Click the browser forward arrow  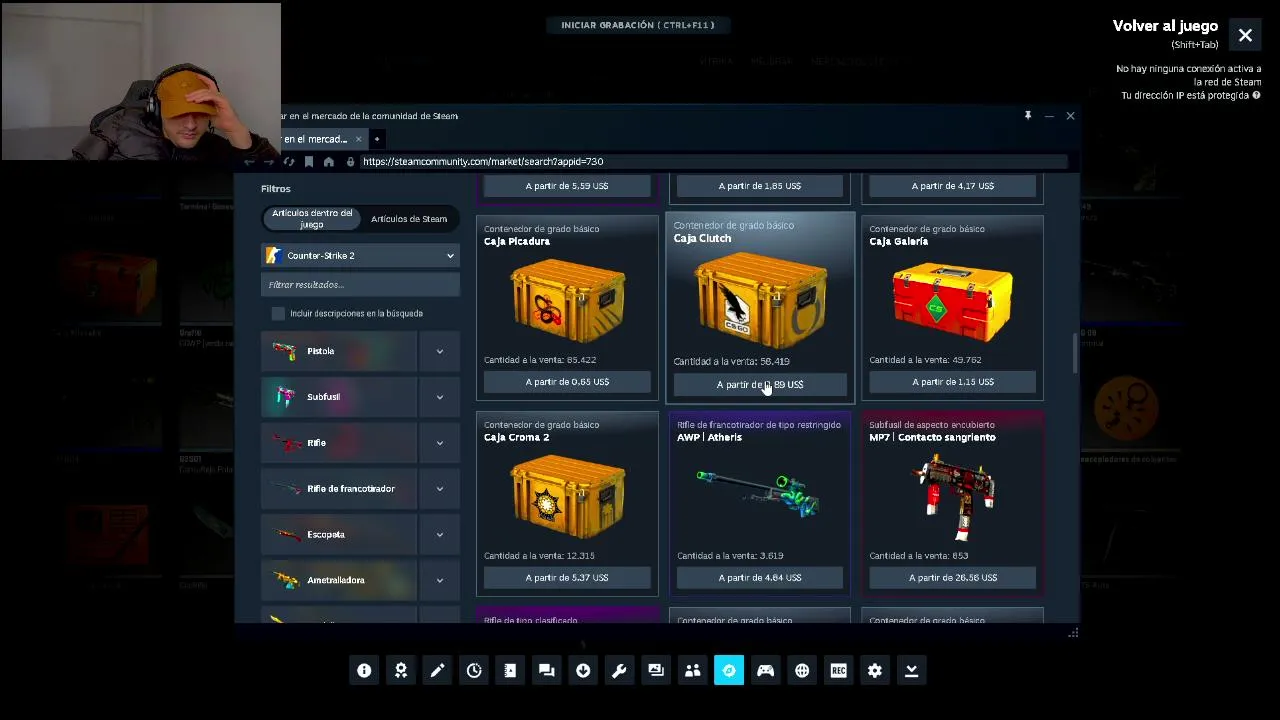tap(268, 161)
